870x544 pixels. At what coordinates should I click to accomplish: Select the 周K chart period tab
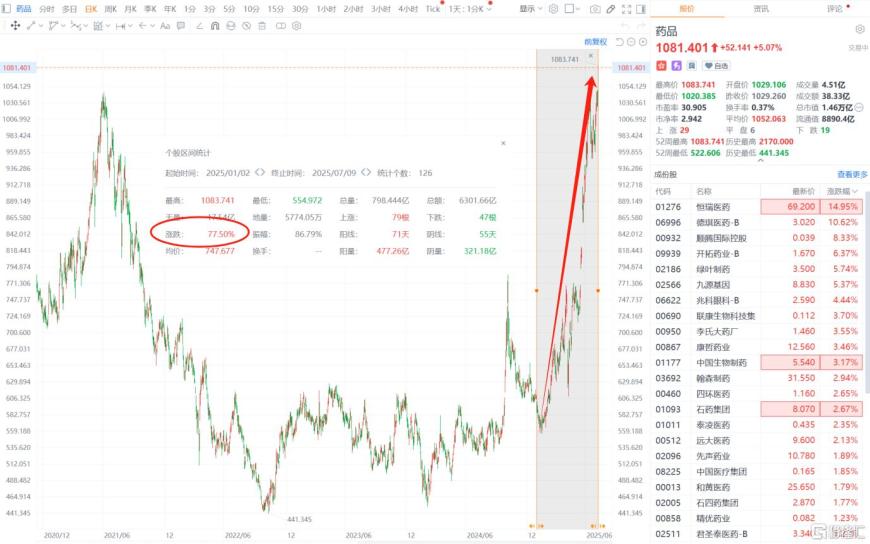[110, 8]
